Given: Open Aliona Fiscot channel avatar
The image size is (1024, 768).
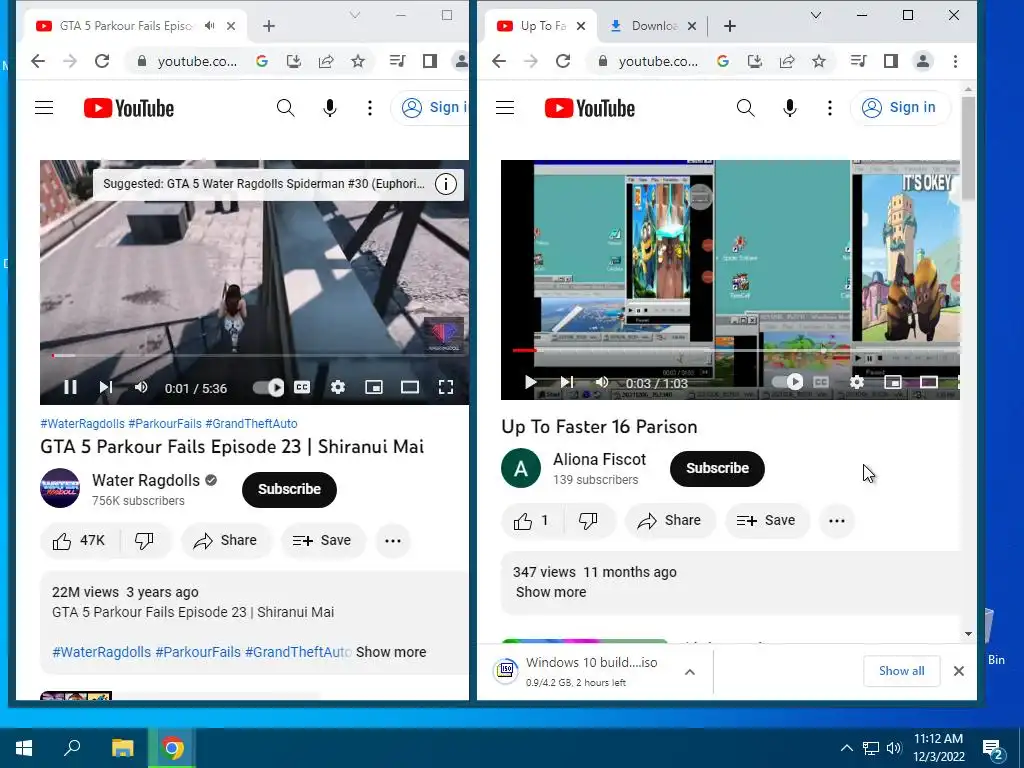Looking at the screenshot, I should tap(521, 468).
